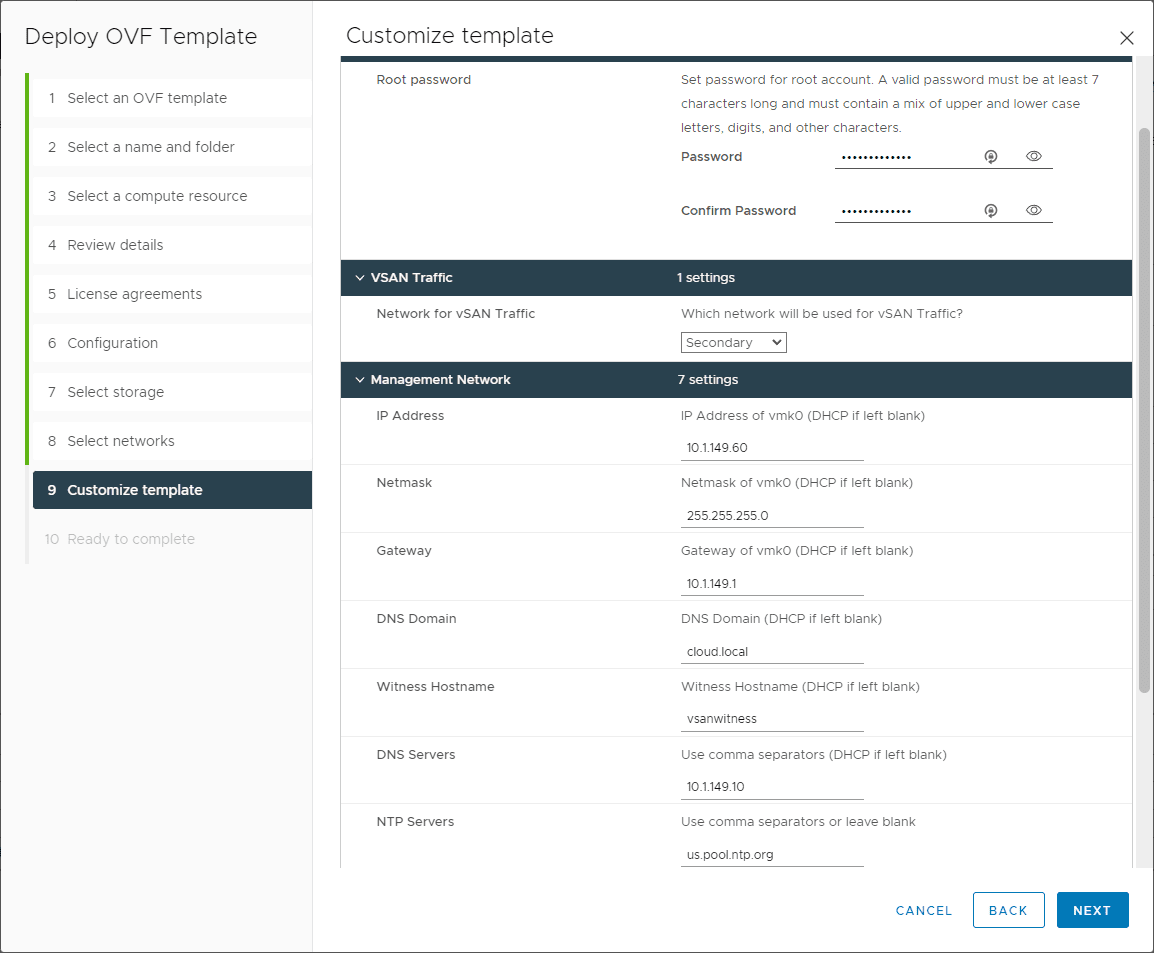
Task: Click the BACK button
Action: [1008, 910]
